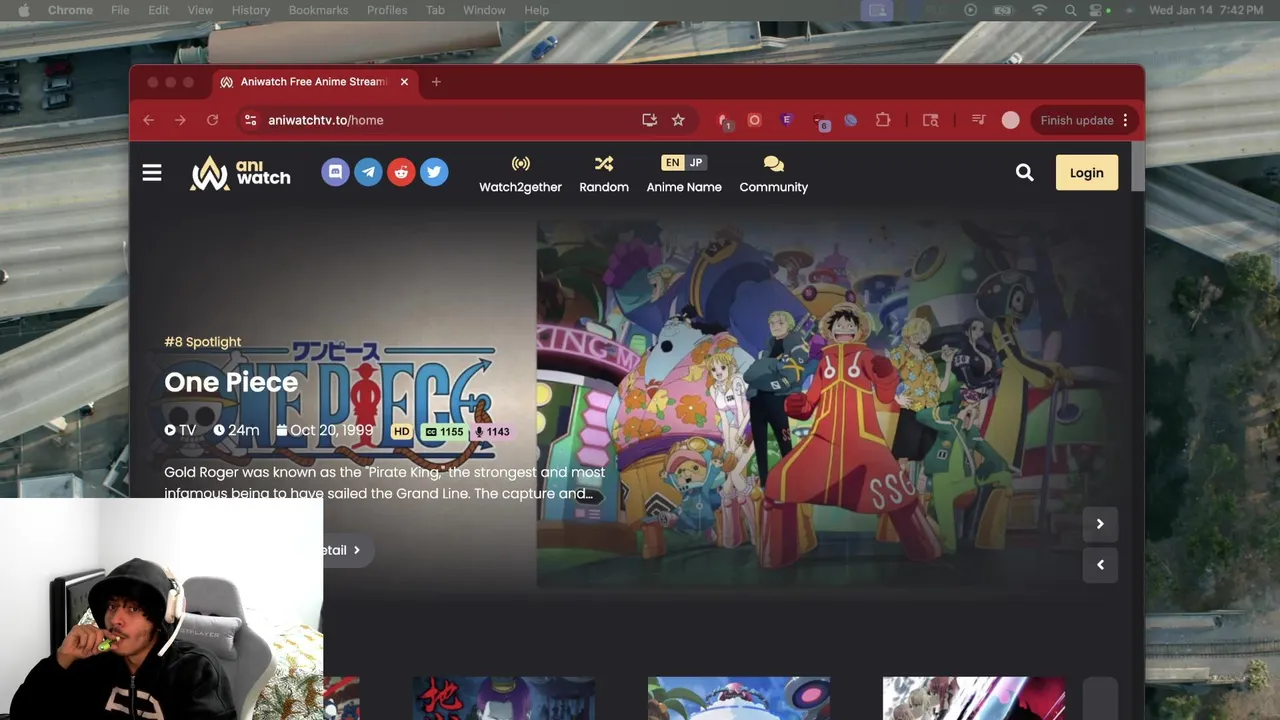The image size is (1280, 720).
Task: Open the extensions puzzle icon
Action: (883, 120)
